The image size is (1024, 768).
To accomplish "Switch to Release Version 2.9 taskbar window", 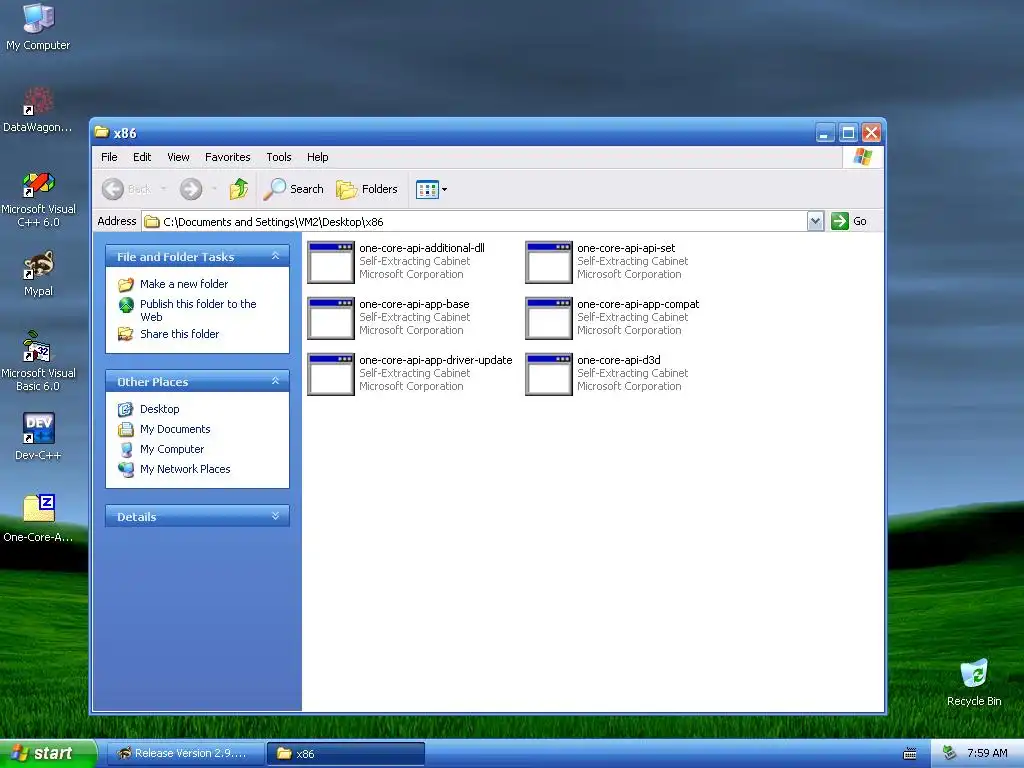I will tap(185, 754).
